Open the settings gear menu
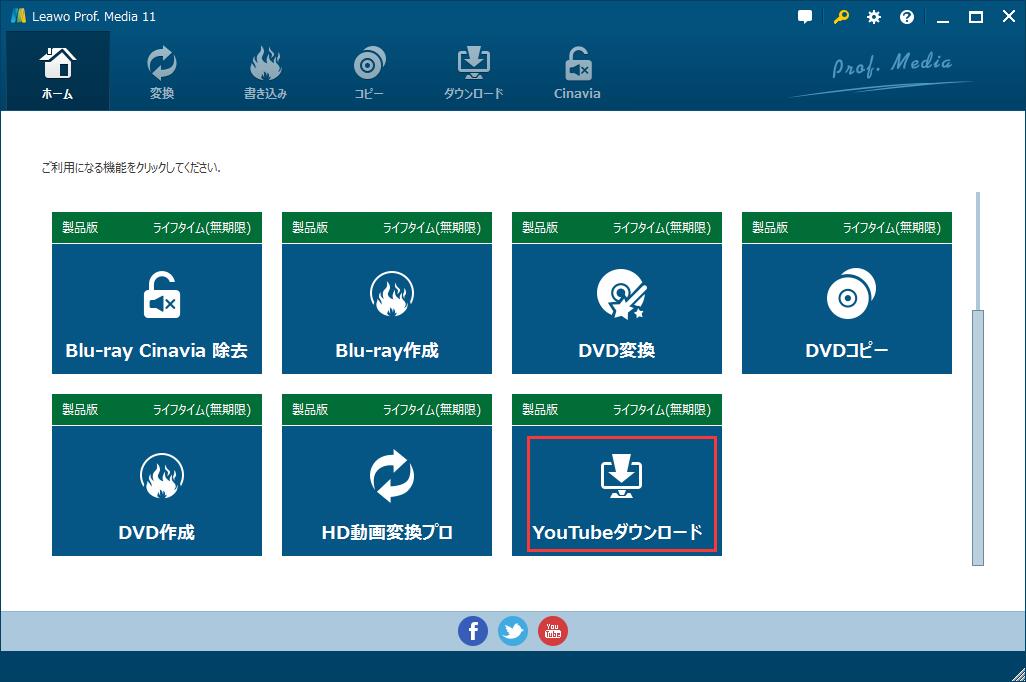Image resolution: width=1026 pixels, height=682 pixels. click(873, 16)
